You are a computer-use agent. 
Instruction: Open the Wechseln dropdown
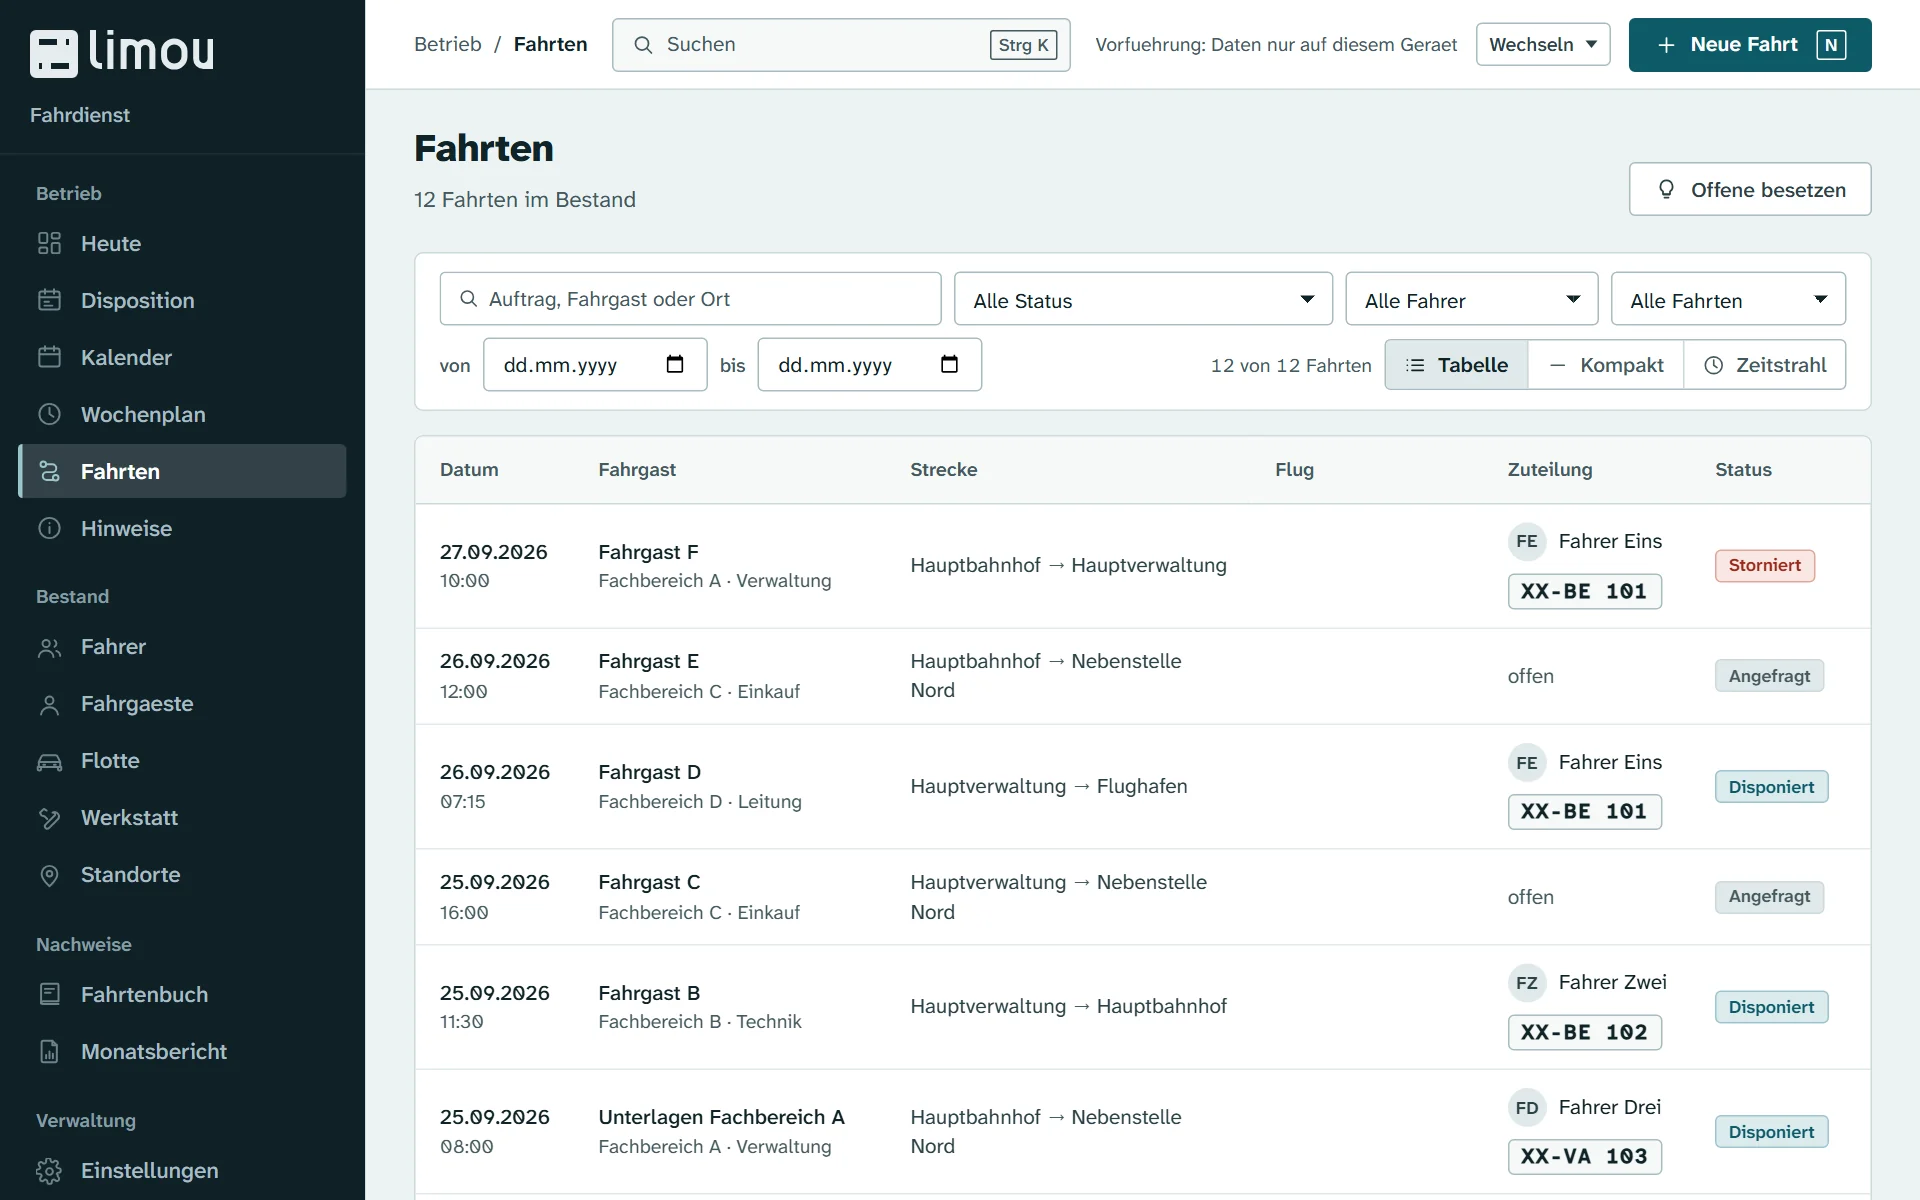coord(1543,45)
